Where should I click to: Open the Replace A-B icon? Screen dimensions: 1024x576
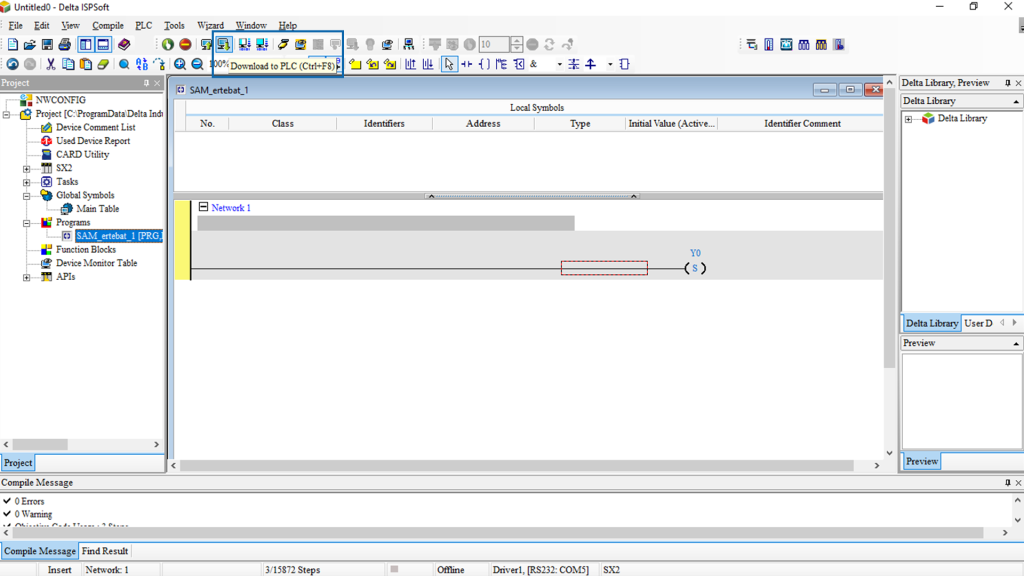pos(142,64)
